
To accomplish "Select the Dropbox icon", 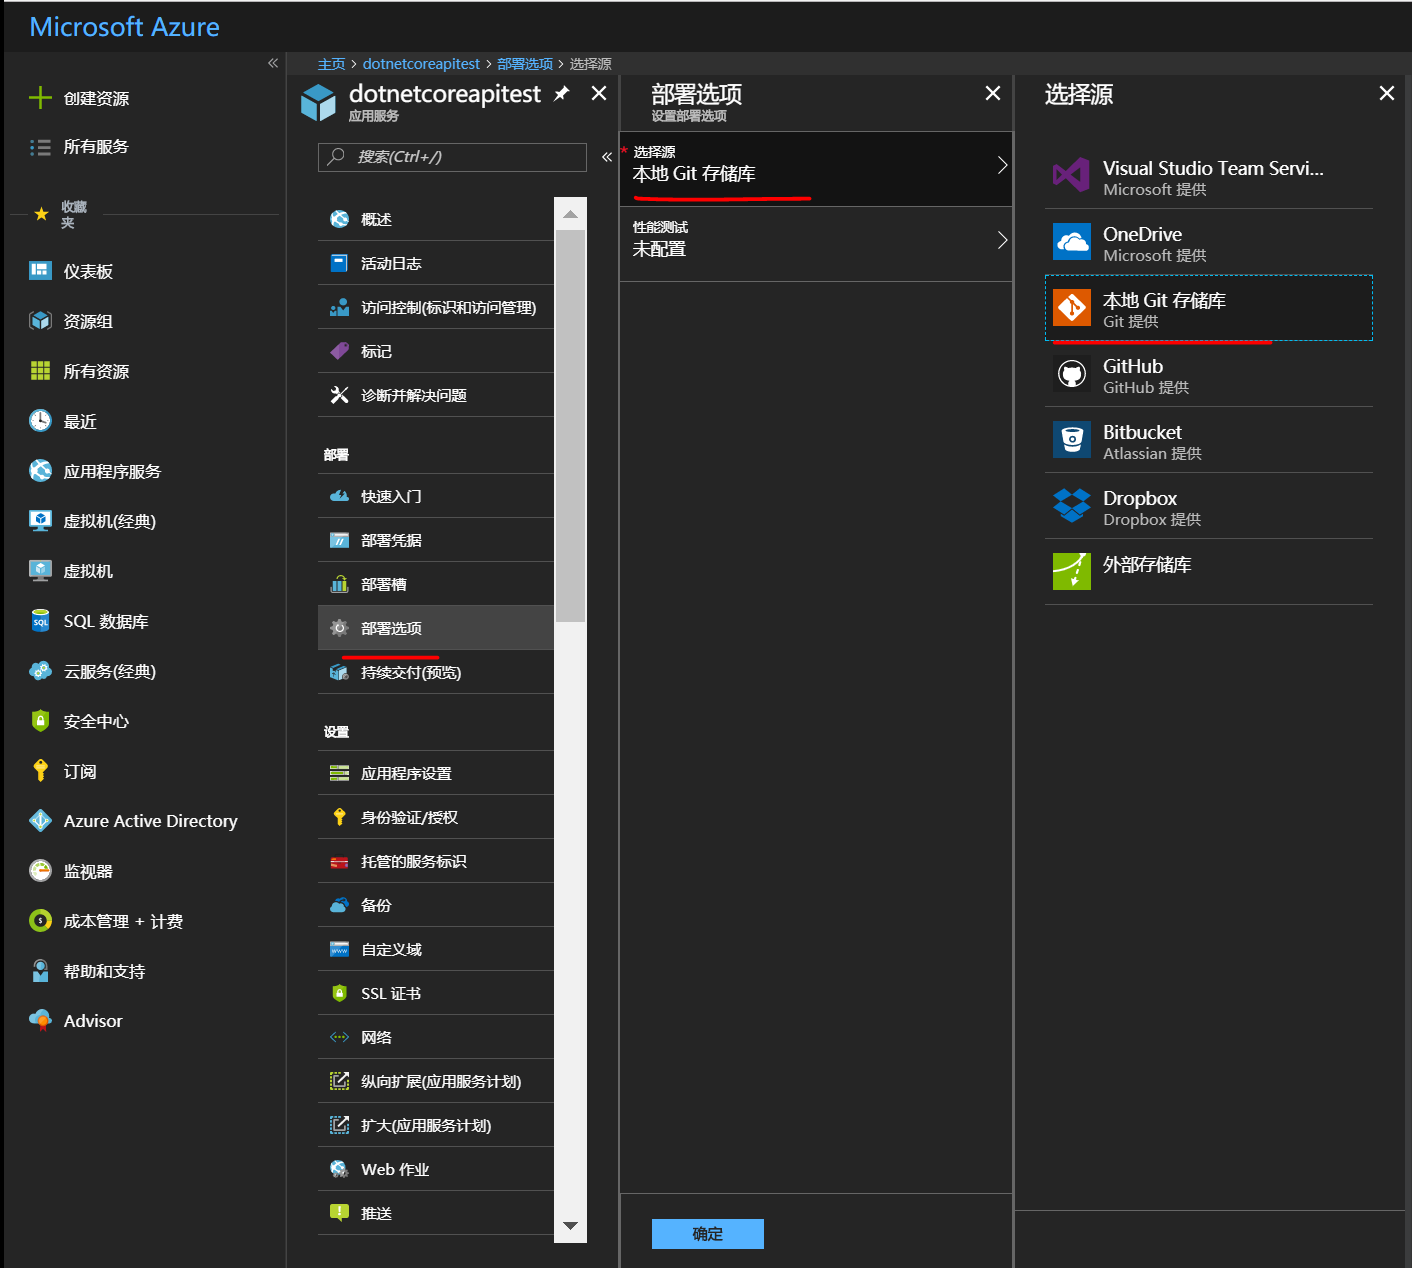I will point(1072,506).
